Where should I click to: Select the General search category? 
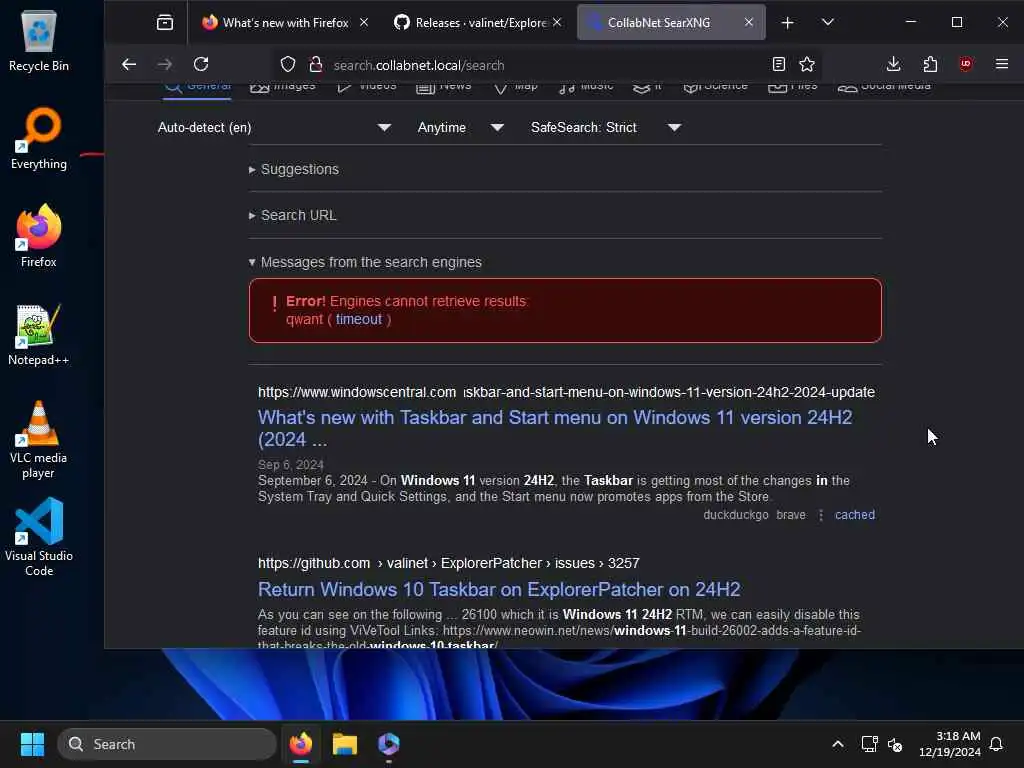point(197,88)
